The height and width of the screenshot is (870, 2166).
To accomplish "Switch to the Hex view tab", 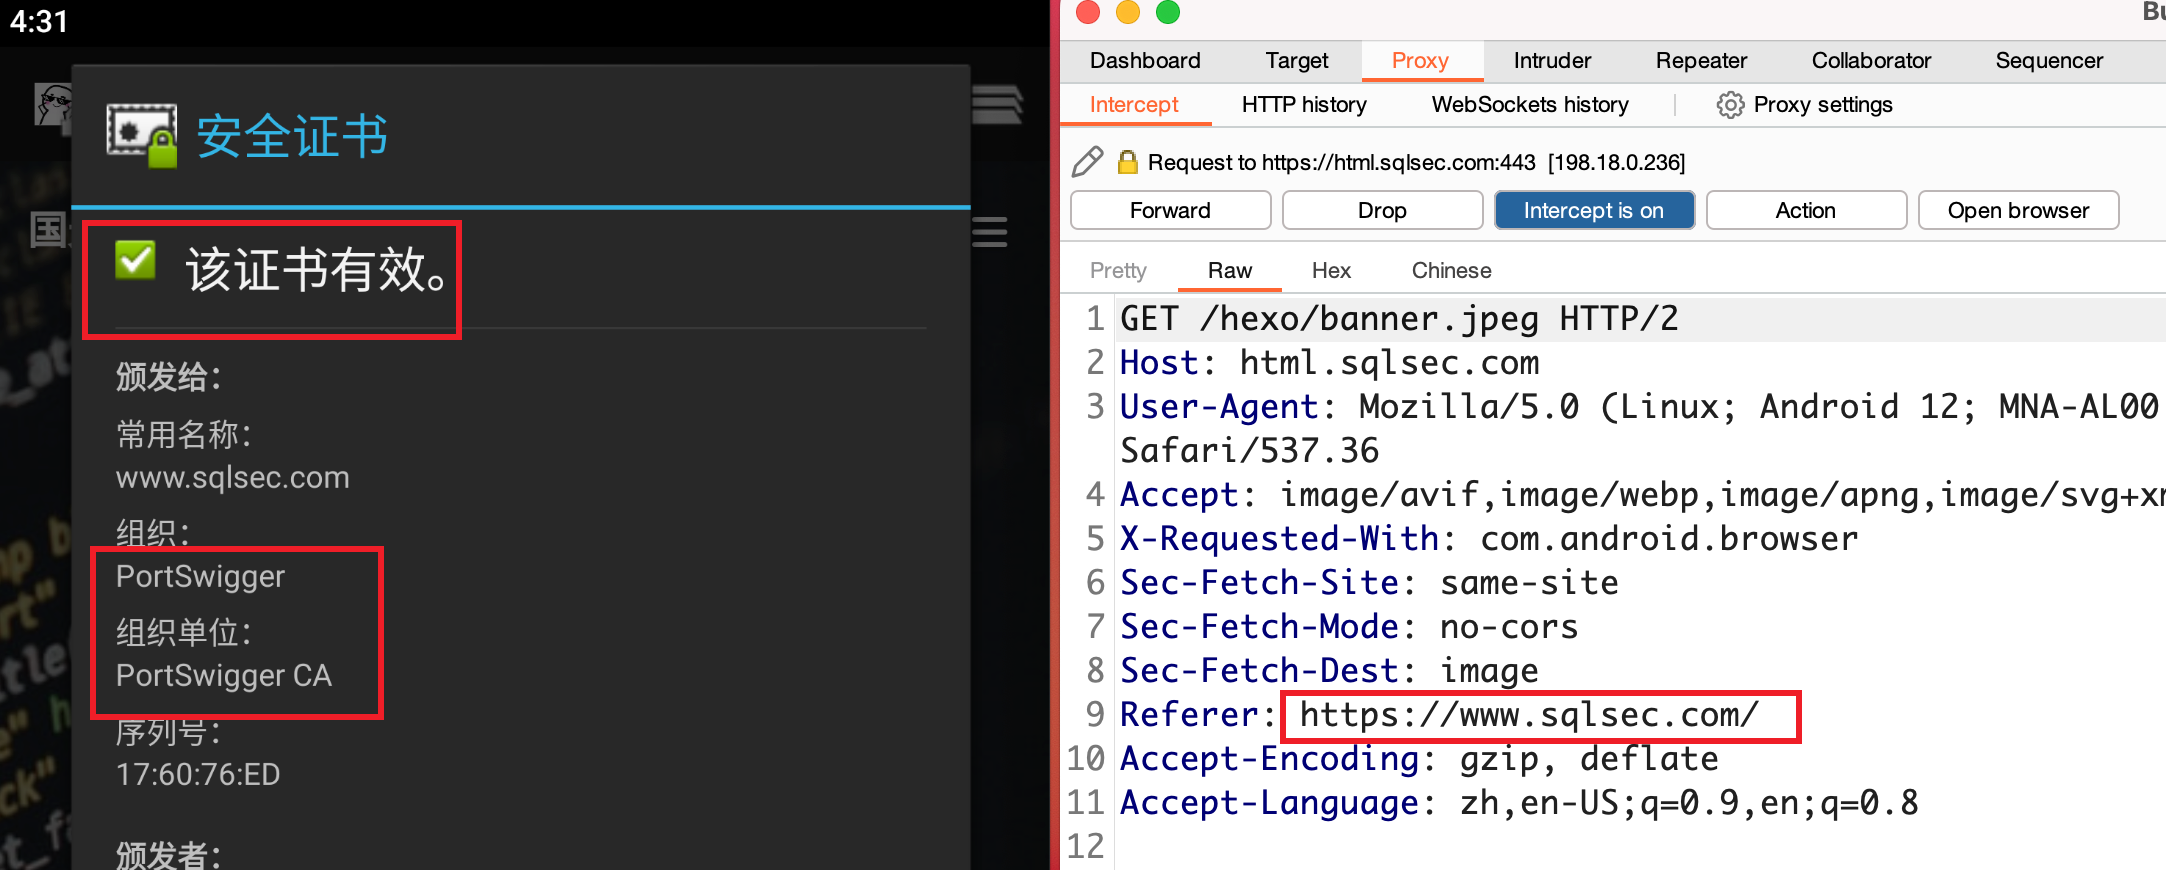I will 1331,271.
